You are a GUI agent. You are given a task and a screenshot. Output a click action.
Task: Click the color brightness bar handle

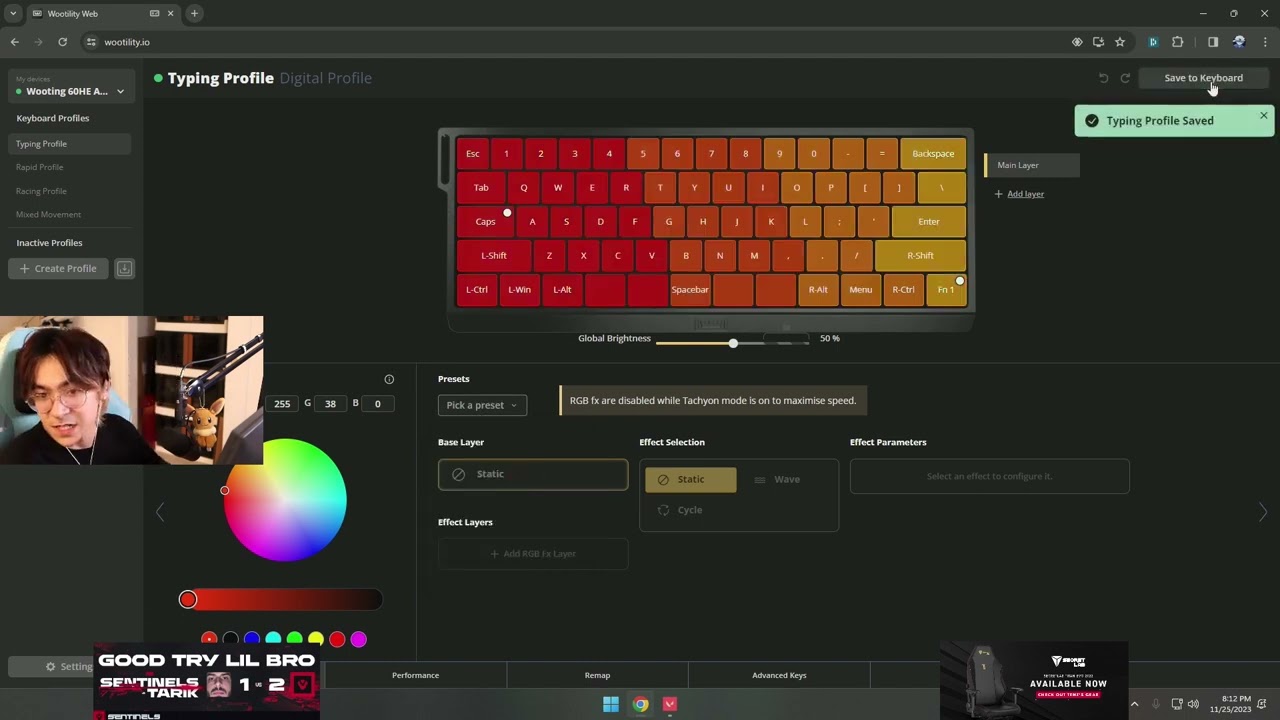coord(188,599)
